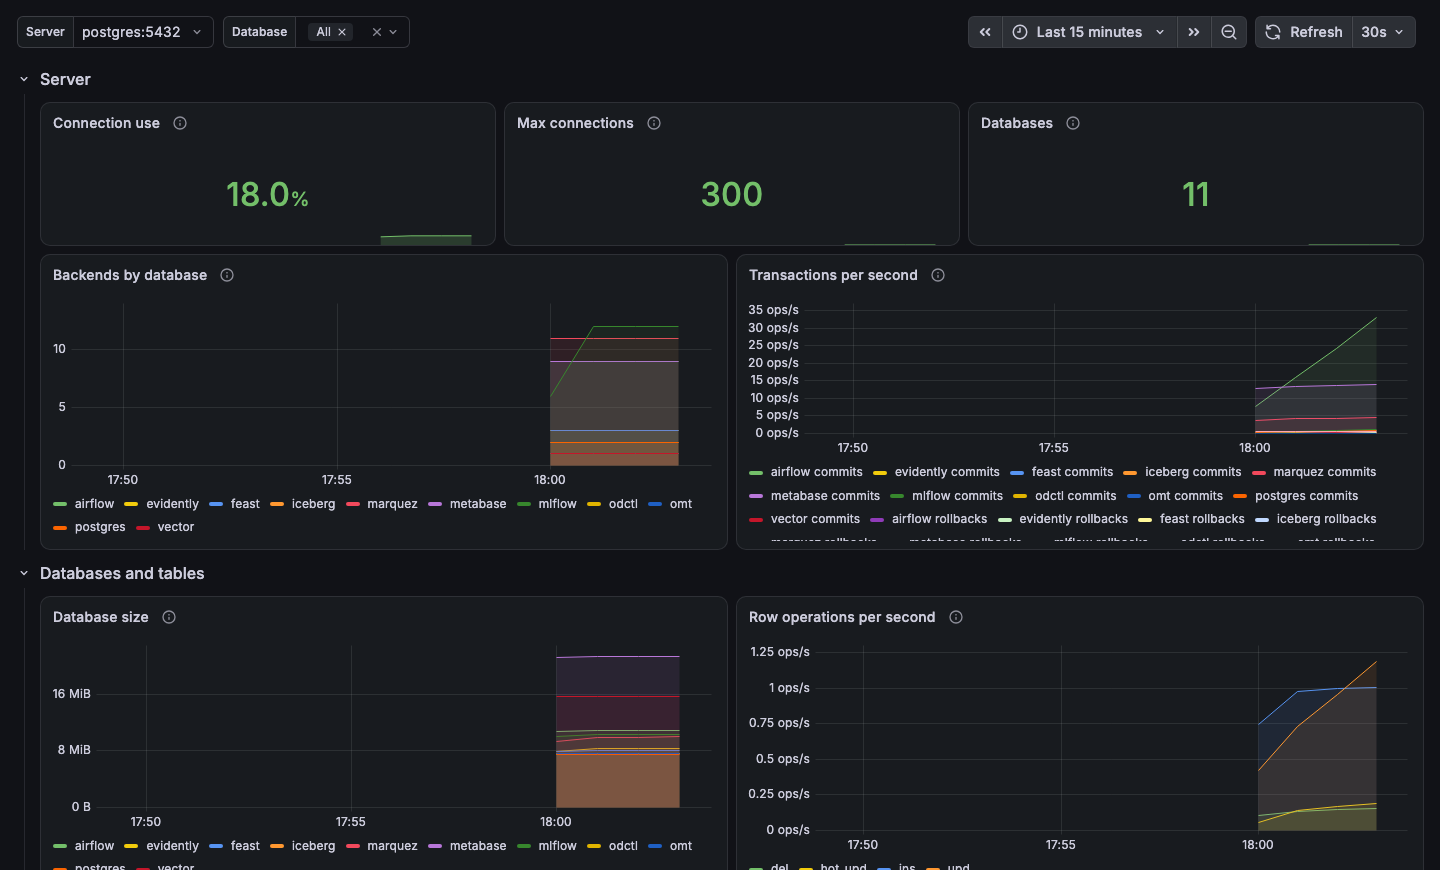Click info icon by Row operations per second
This screenshot has height=870, width=1440.
point(956,617)
